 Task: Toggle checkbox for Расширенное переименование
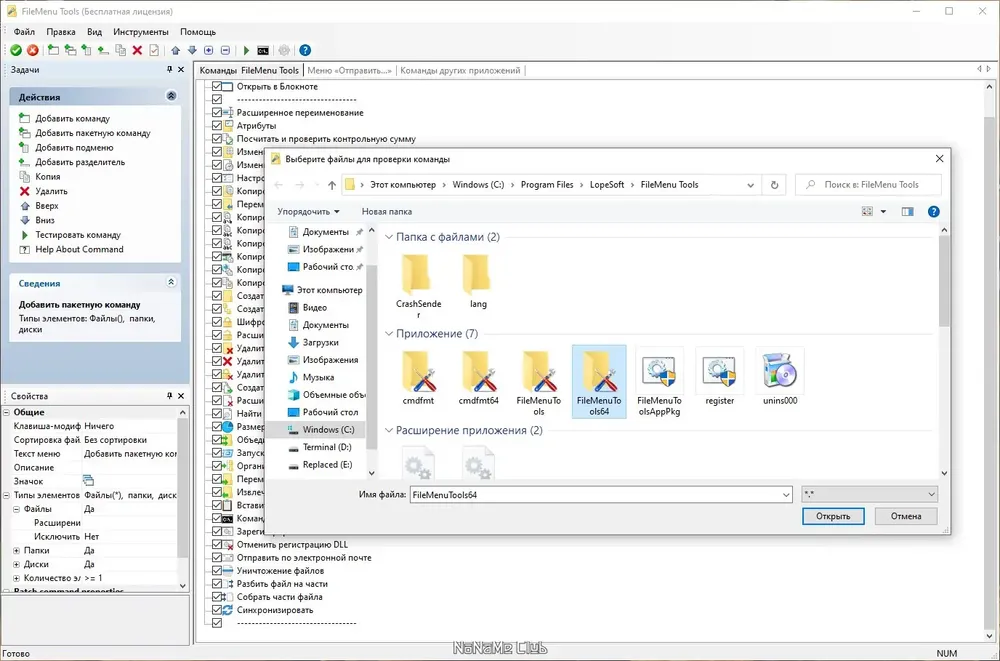(x=217, y=112)
